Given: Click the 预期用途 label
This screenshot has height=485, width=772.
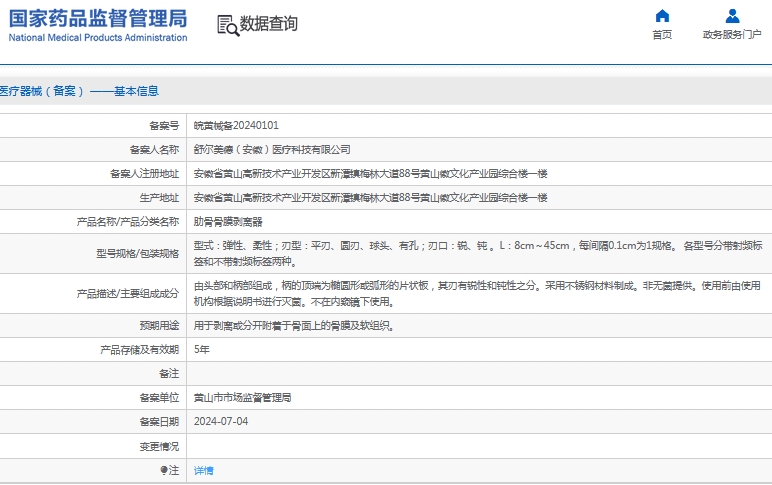Looking at the screenshot, I should coord(159,325).
